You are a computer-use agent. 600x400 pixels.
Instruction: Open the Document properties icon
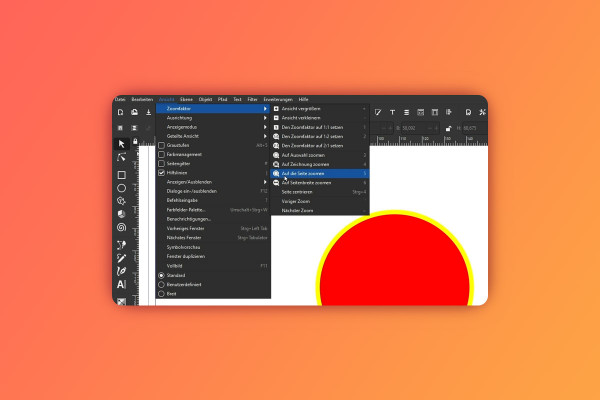point(468,112)
